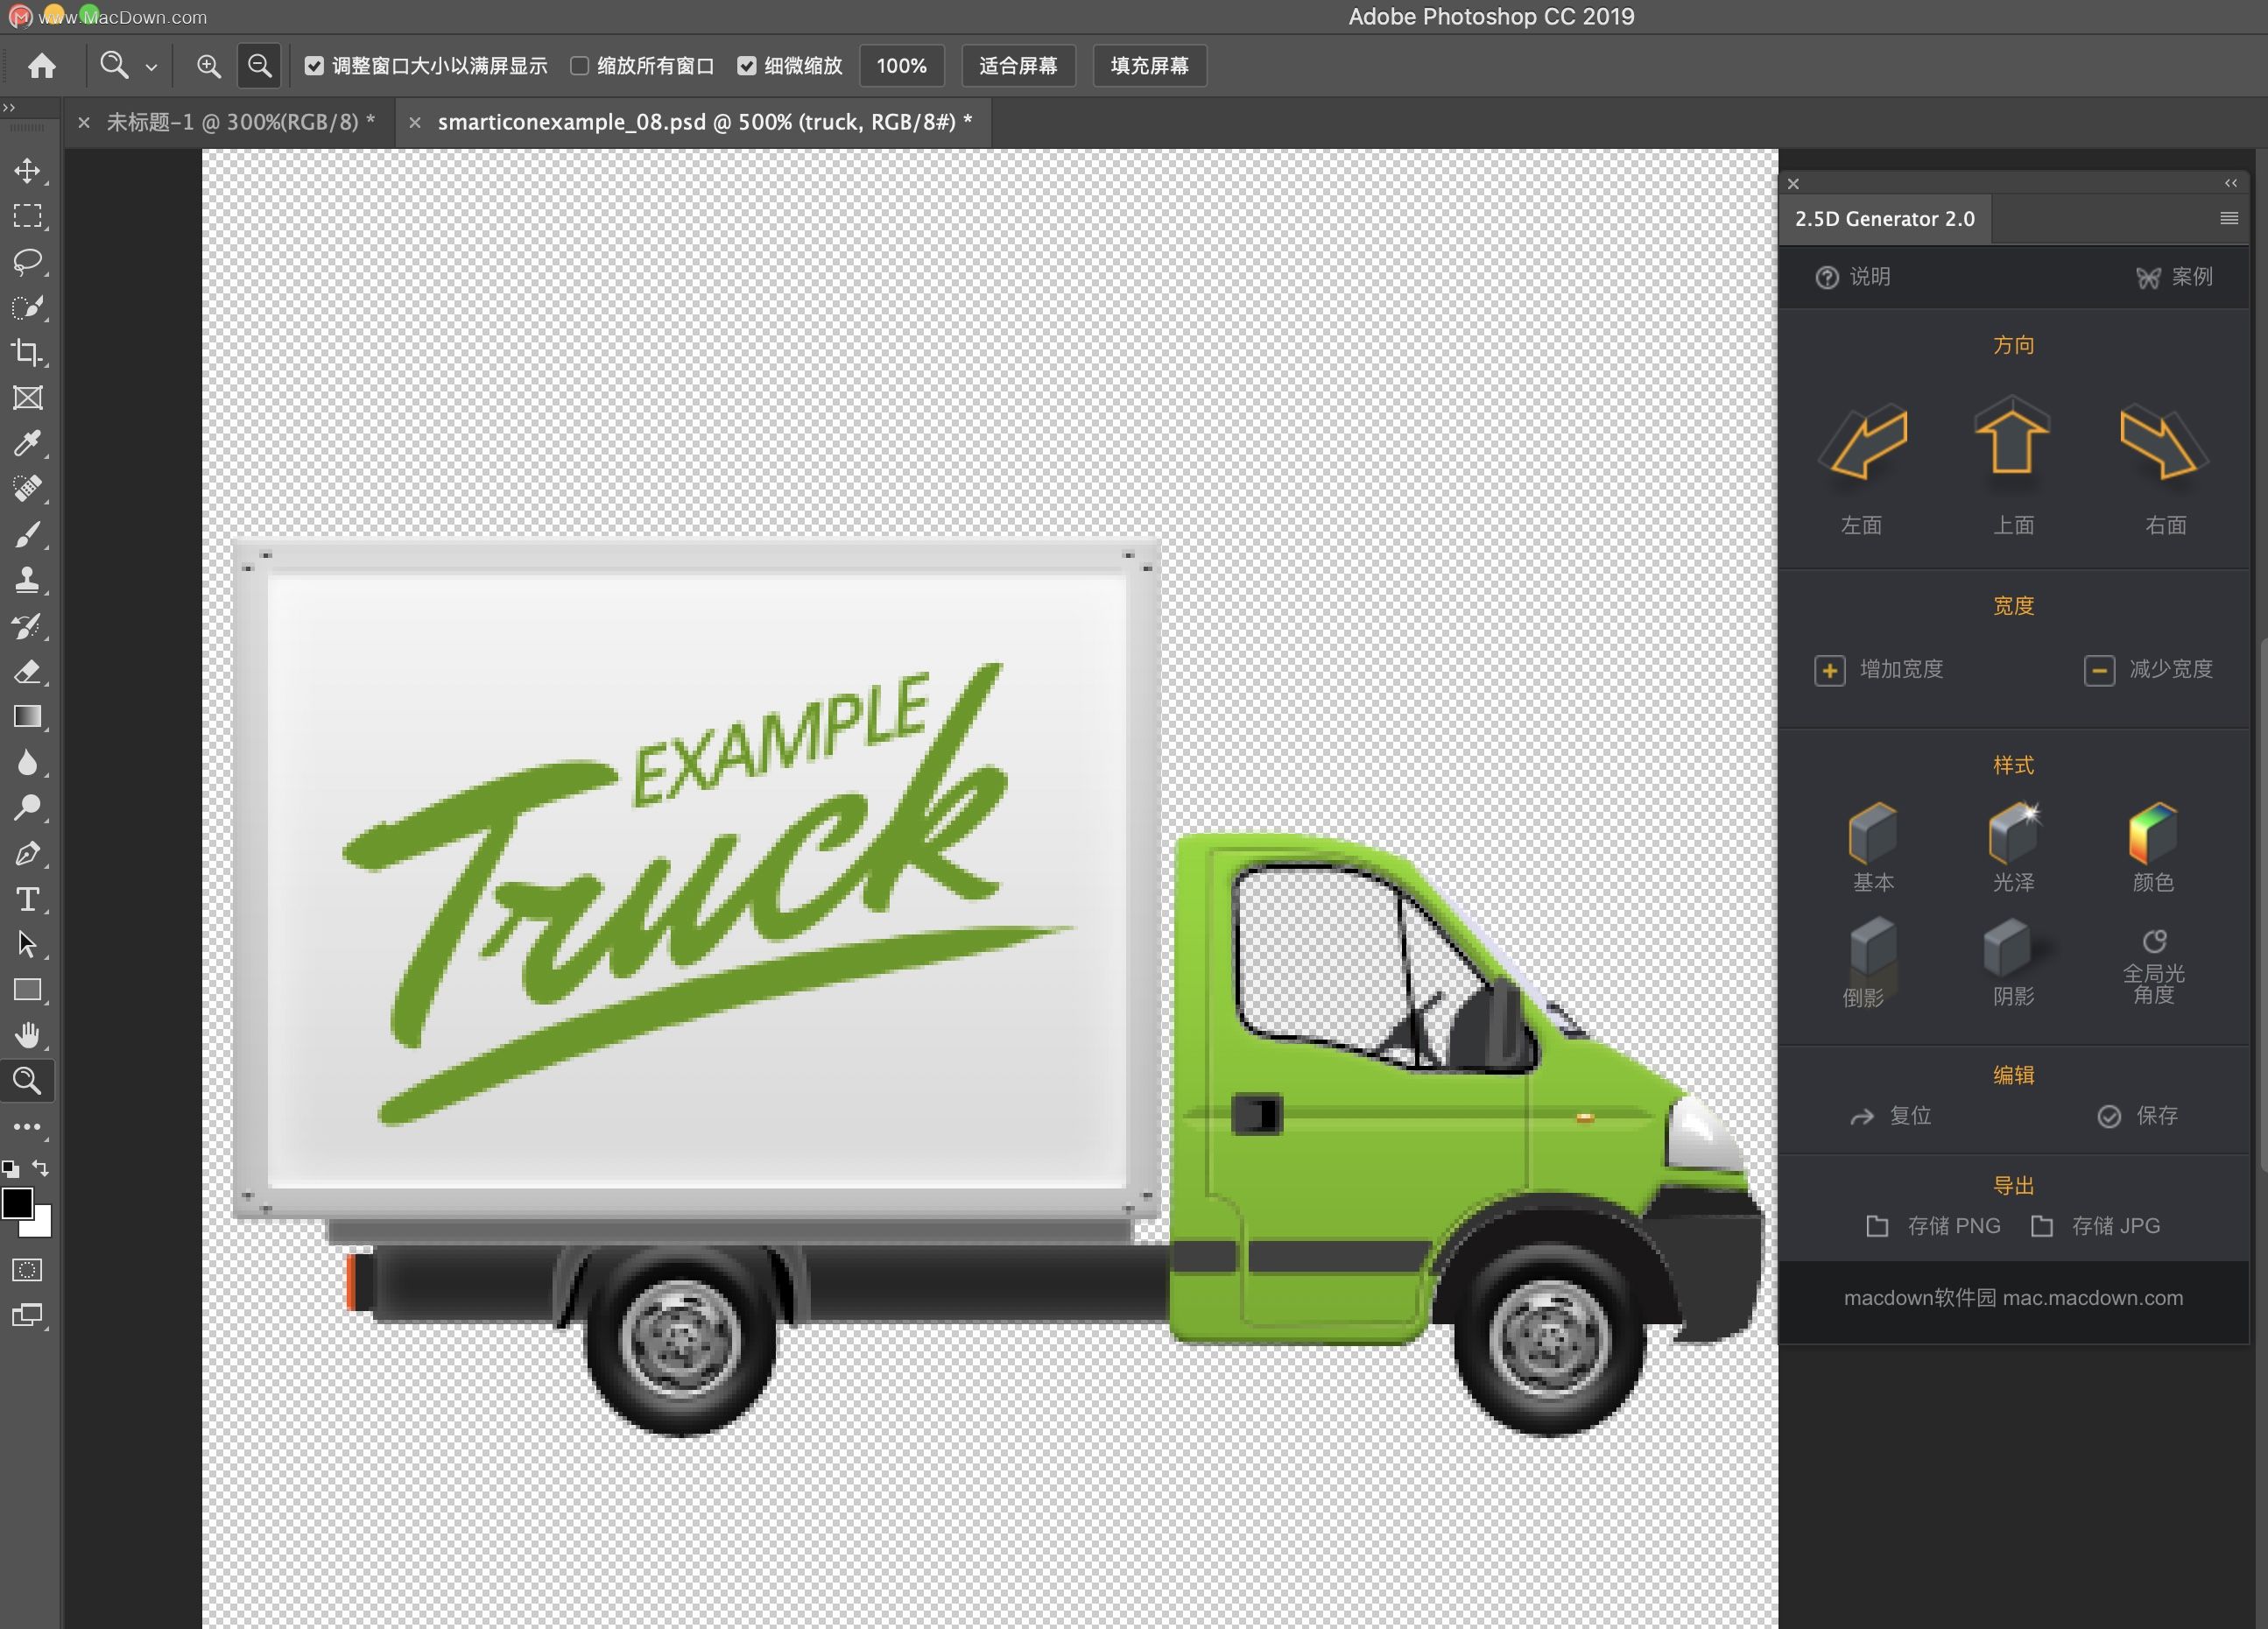The height and width of the screenshot is (1629, 2268).
Task: Select the Clone Stamp tool
Action: tap(27, 580)
